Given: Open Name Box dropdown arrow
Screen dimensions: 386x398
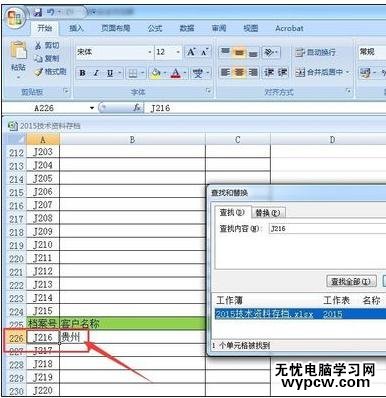Looking at the screenshot, I should coord(92,108).
